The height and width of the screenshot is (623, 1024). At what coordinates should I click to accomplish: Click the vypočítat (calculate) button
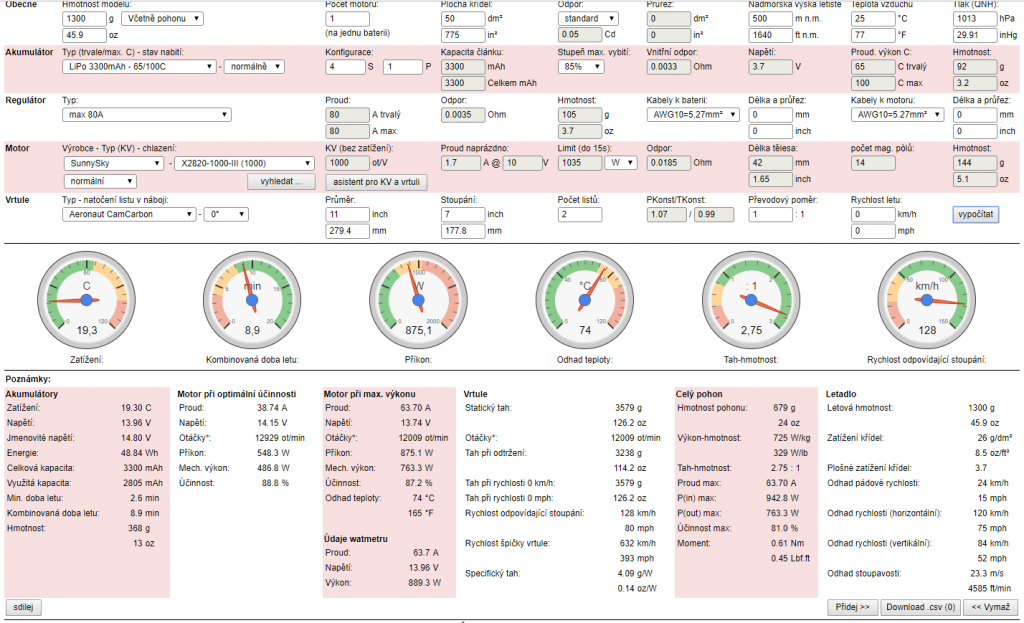tap(976, 214)
